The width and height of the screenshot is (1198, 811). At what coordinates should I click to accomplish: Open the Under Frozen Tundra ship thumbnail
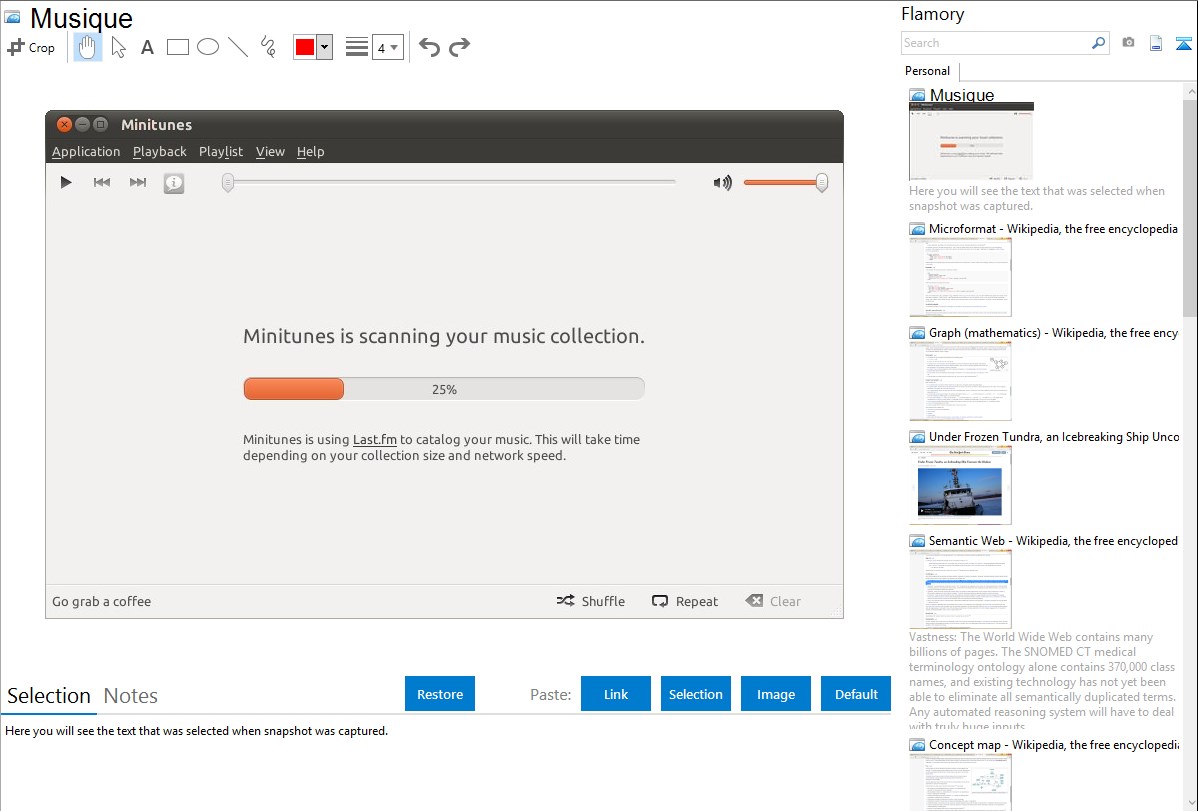coord(960,485)
